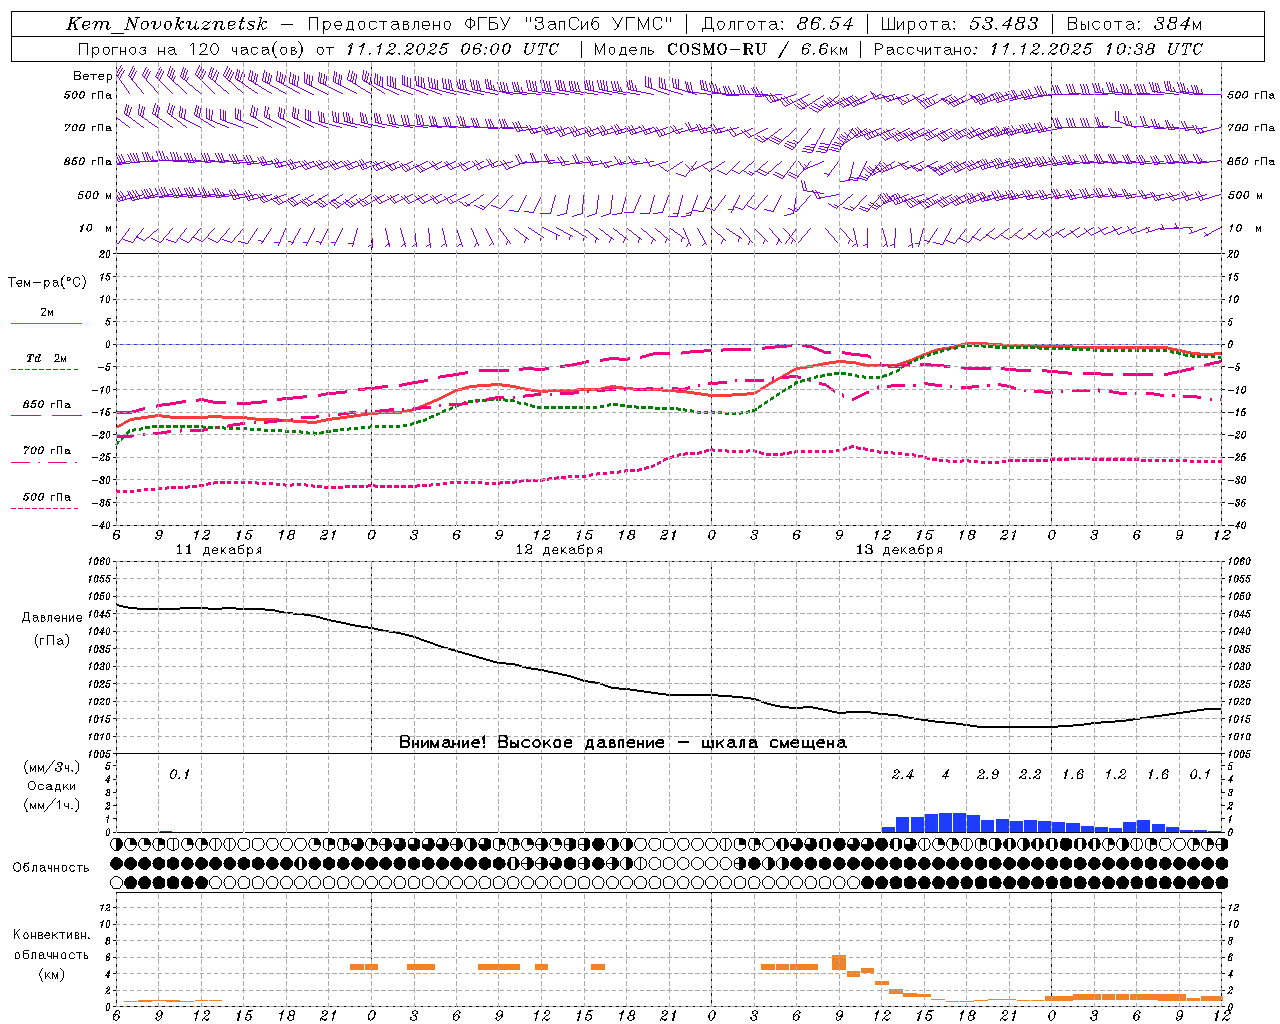
Task: Click the 700 гПа entry in temperature legend
Action: pyautogui.click(x=47, y=451)
